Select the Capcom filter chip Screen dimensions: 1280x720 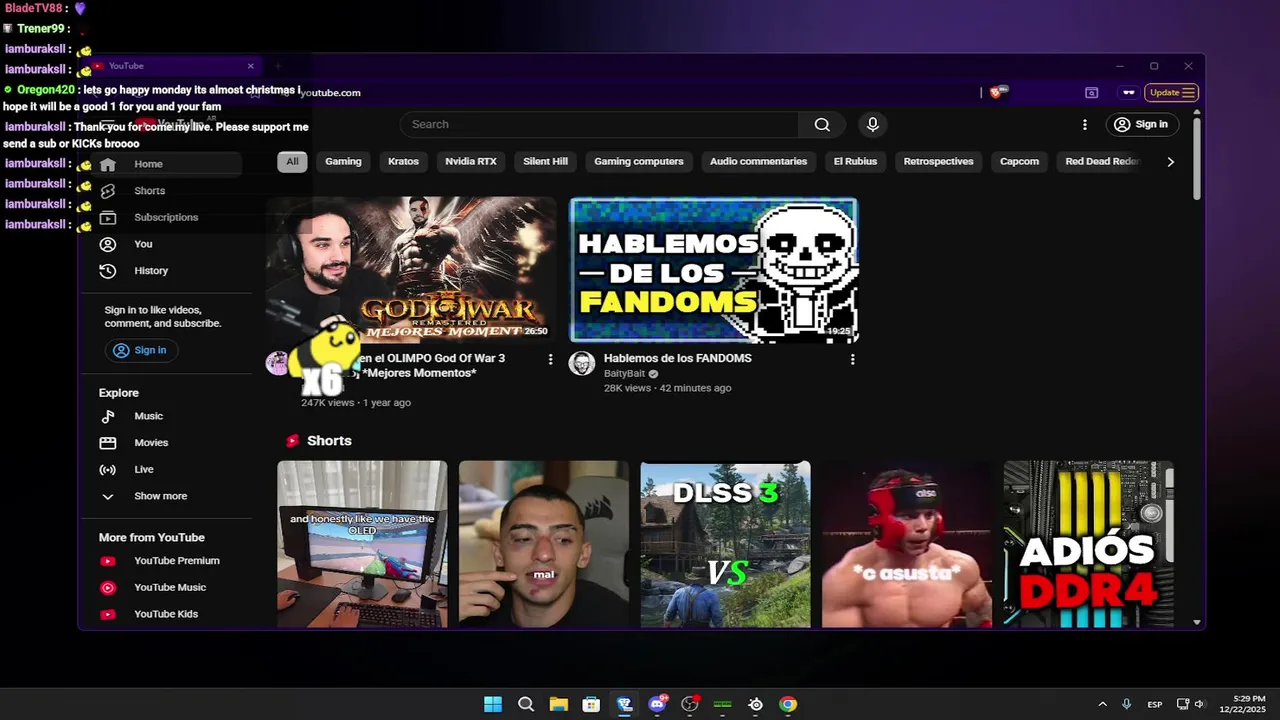1019,161
